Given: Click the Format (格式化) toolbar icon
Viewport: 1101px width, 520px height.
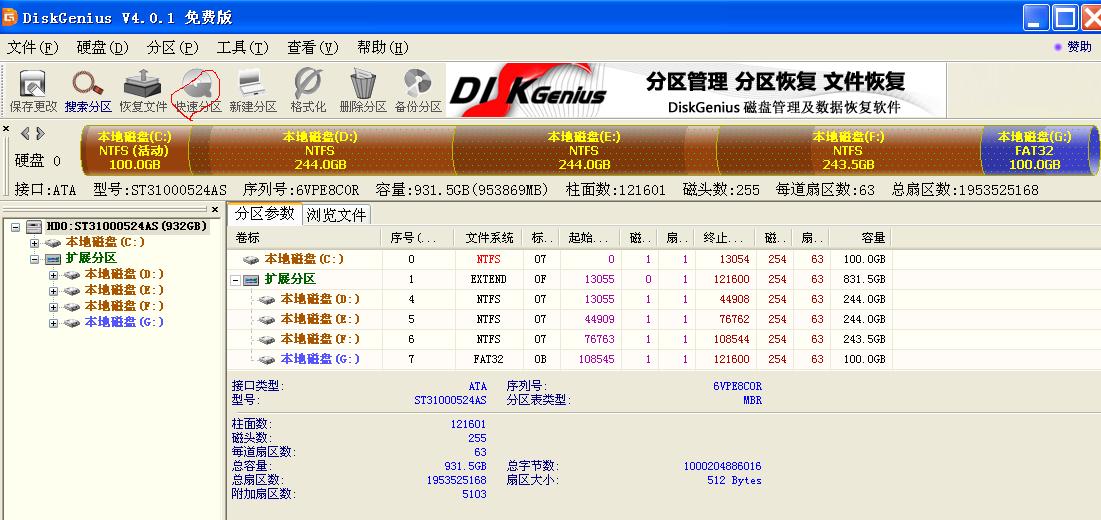Looking at the screenshot, I should point(308,91).
